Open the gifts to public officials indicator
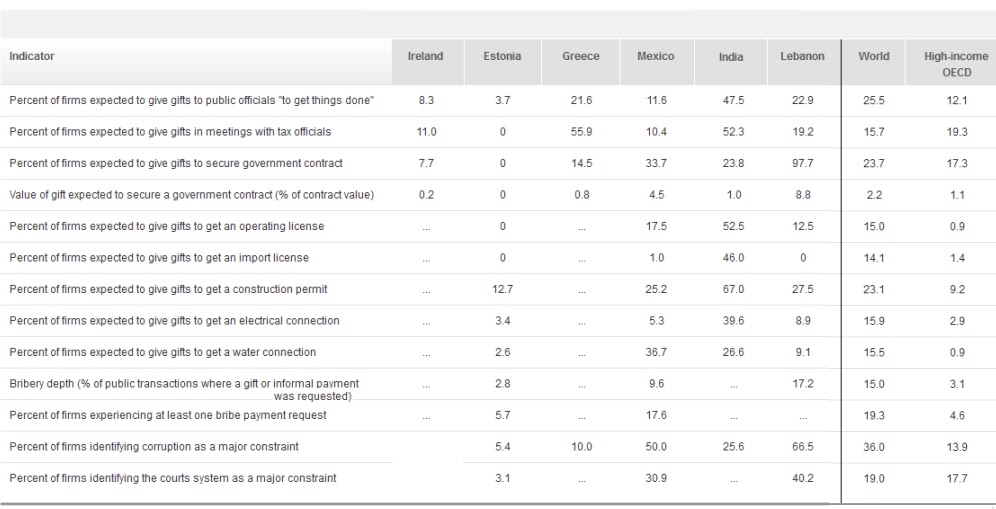Screen dimensions: 996x509 coord(191,100)
